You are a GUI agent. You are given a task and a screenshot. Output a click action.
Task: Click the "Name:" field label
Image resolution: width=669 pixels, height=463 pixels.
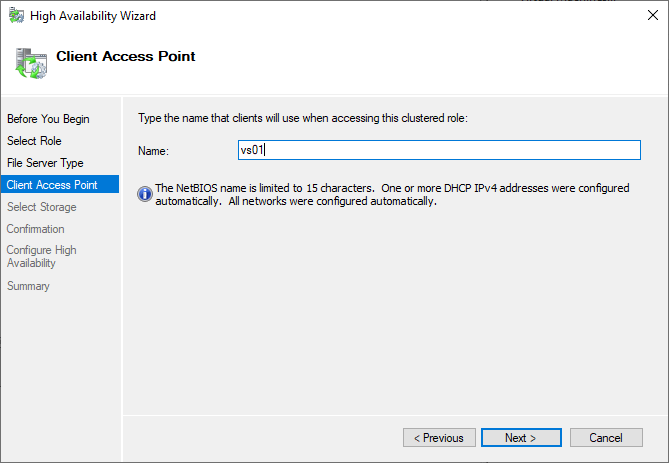(153, 151)
